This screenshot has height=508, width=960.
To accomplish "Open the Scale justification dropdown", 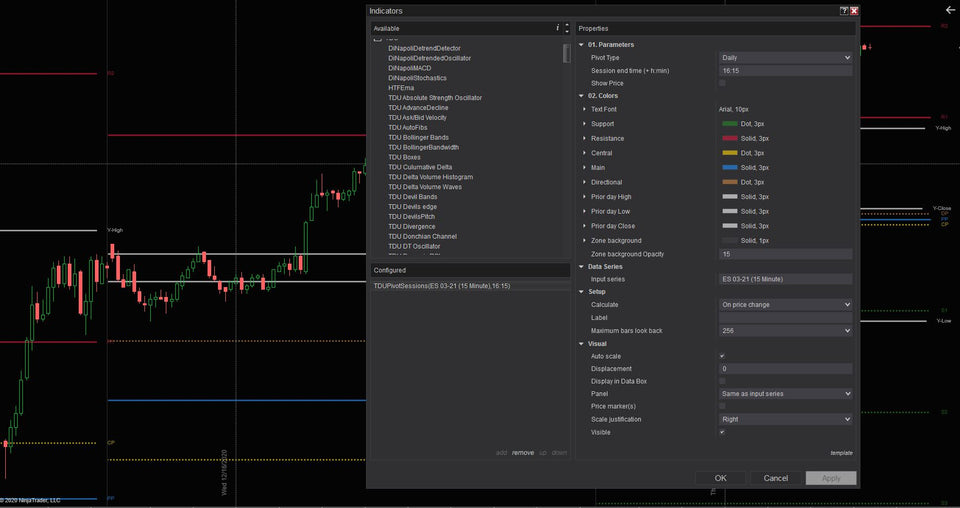I will coord(785,419).
